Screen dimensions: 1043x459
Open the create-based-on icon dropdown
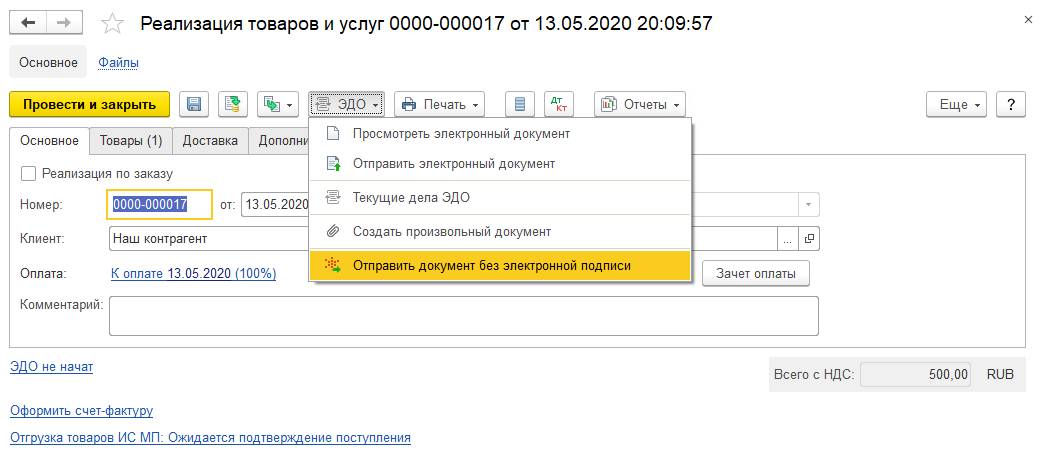tap(278, 104)
